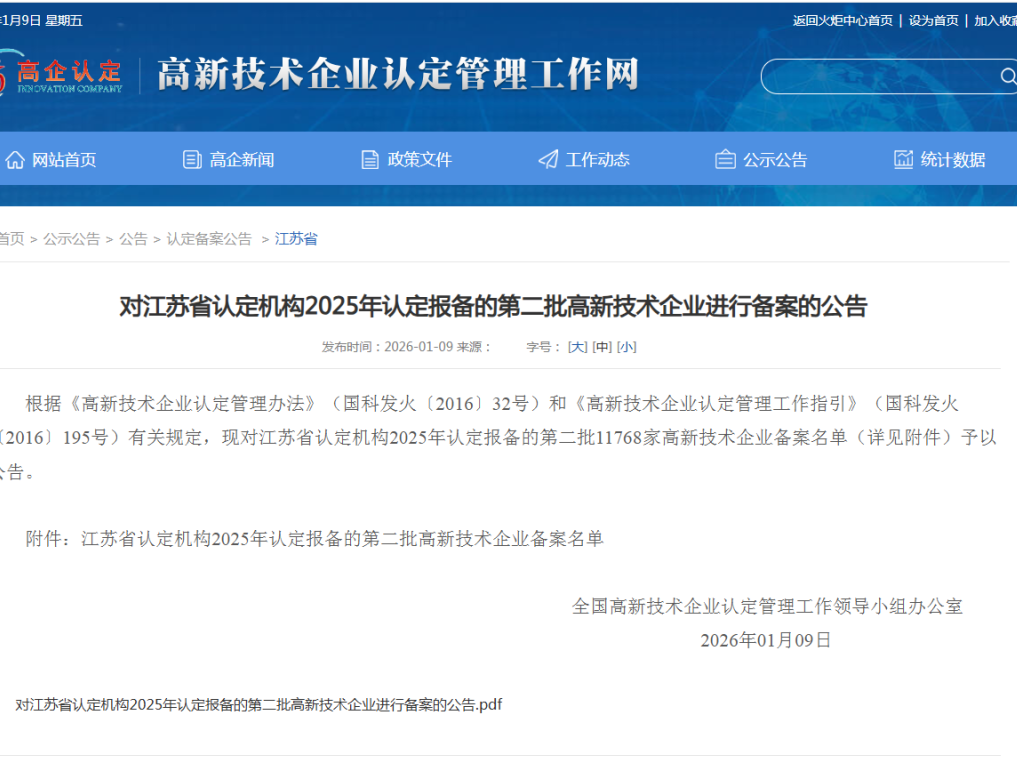This screenshot has width=1017, height=763.
Task: Focus the site search input box
Action: tap(880, 77)
